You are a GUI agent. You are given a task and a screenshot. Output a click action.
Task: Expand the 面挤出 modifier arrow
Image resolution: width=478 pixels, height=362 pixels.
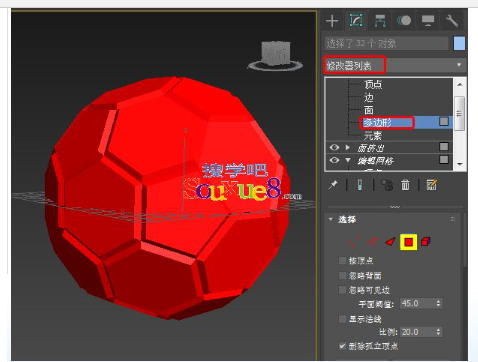pyautogui.click(x=348, y=147)
